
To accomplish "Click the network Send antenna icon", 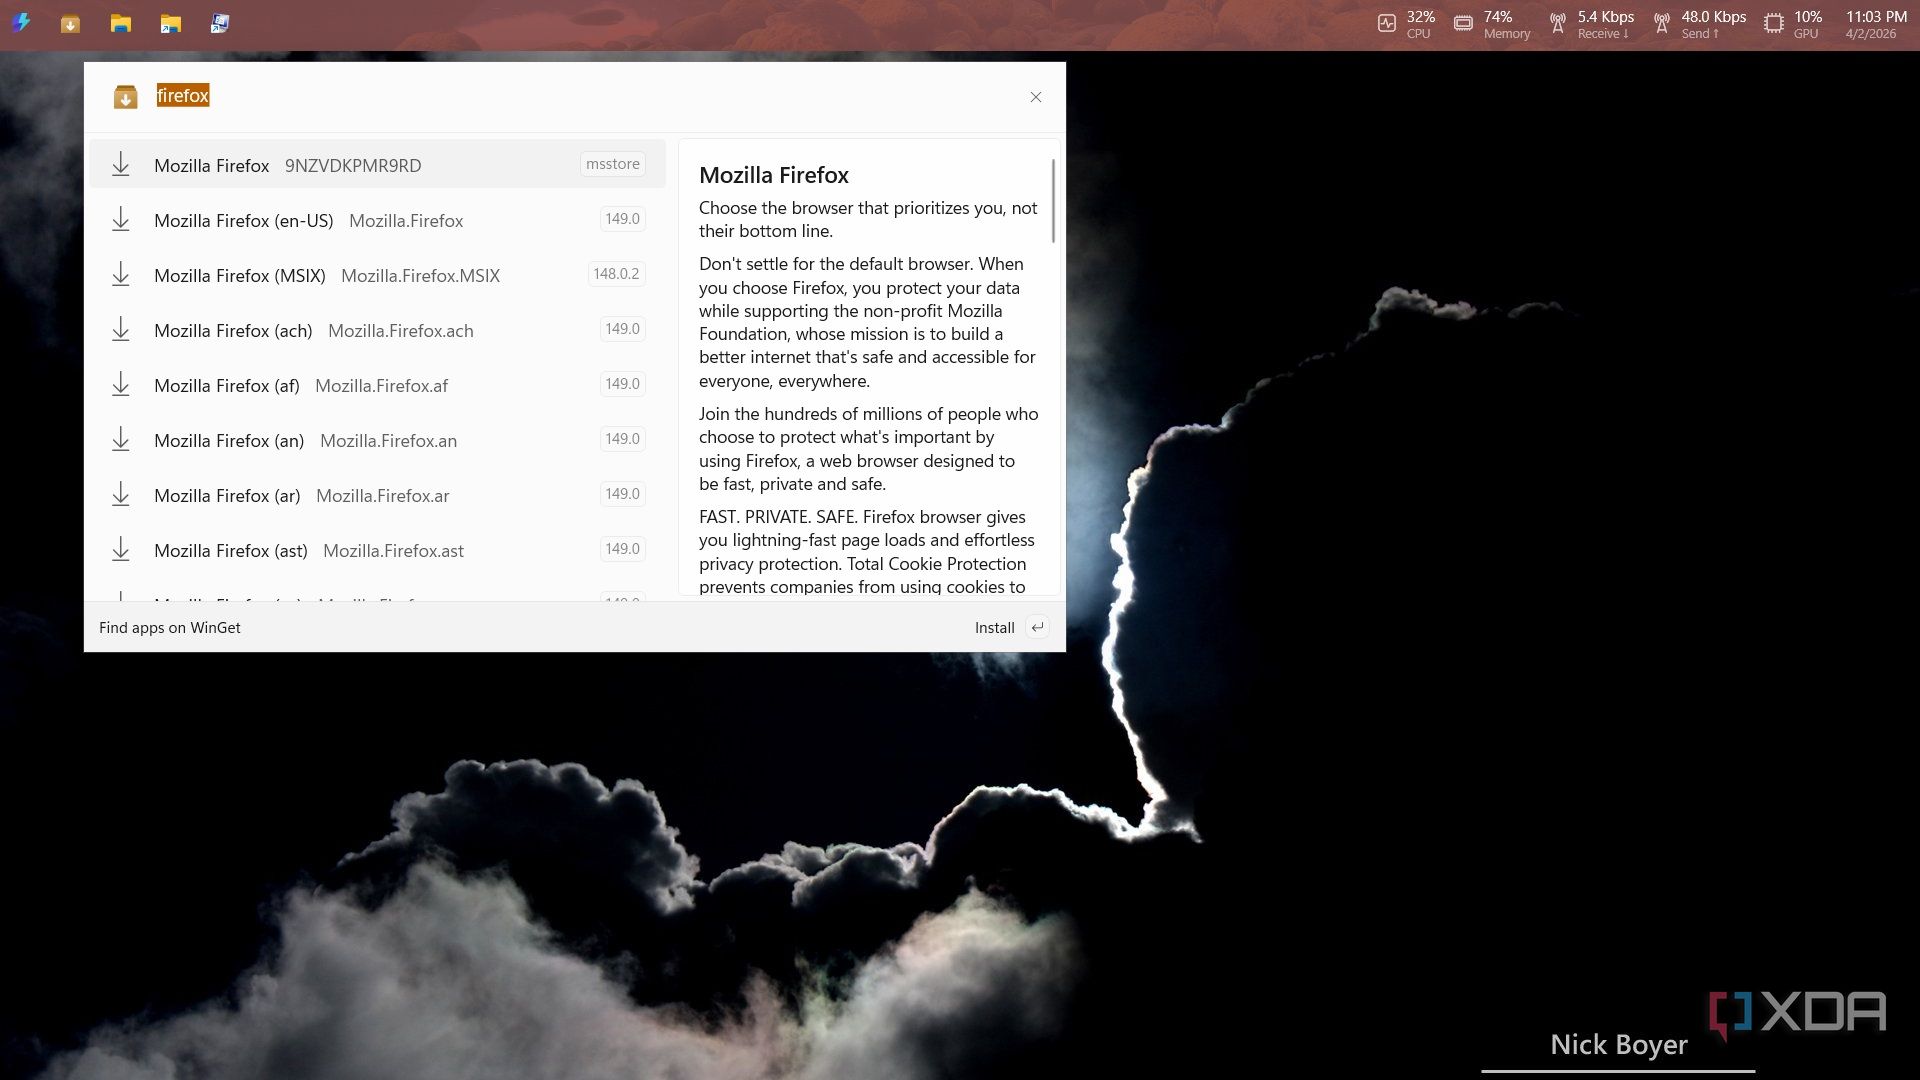I will tap(1661, 24).
